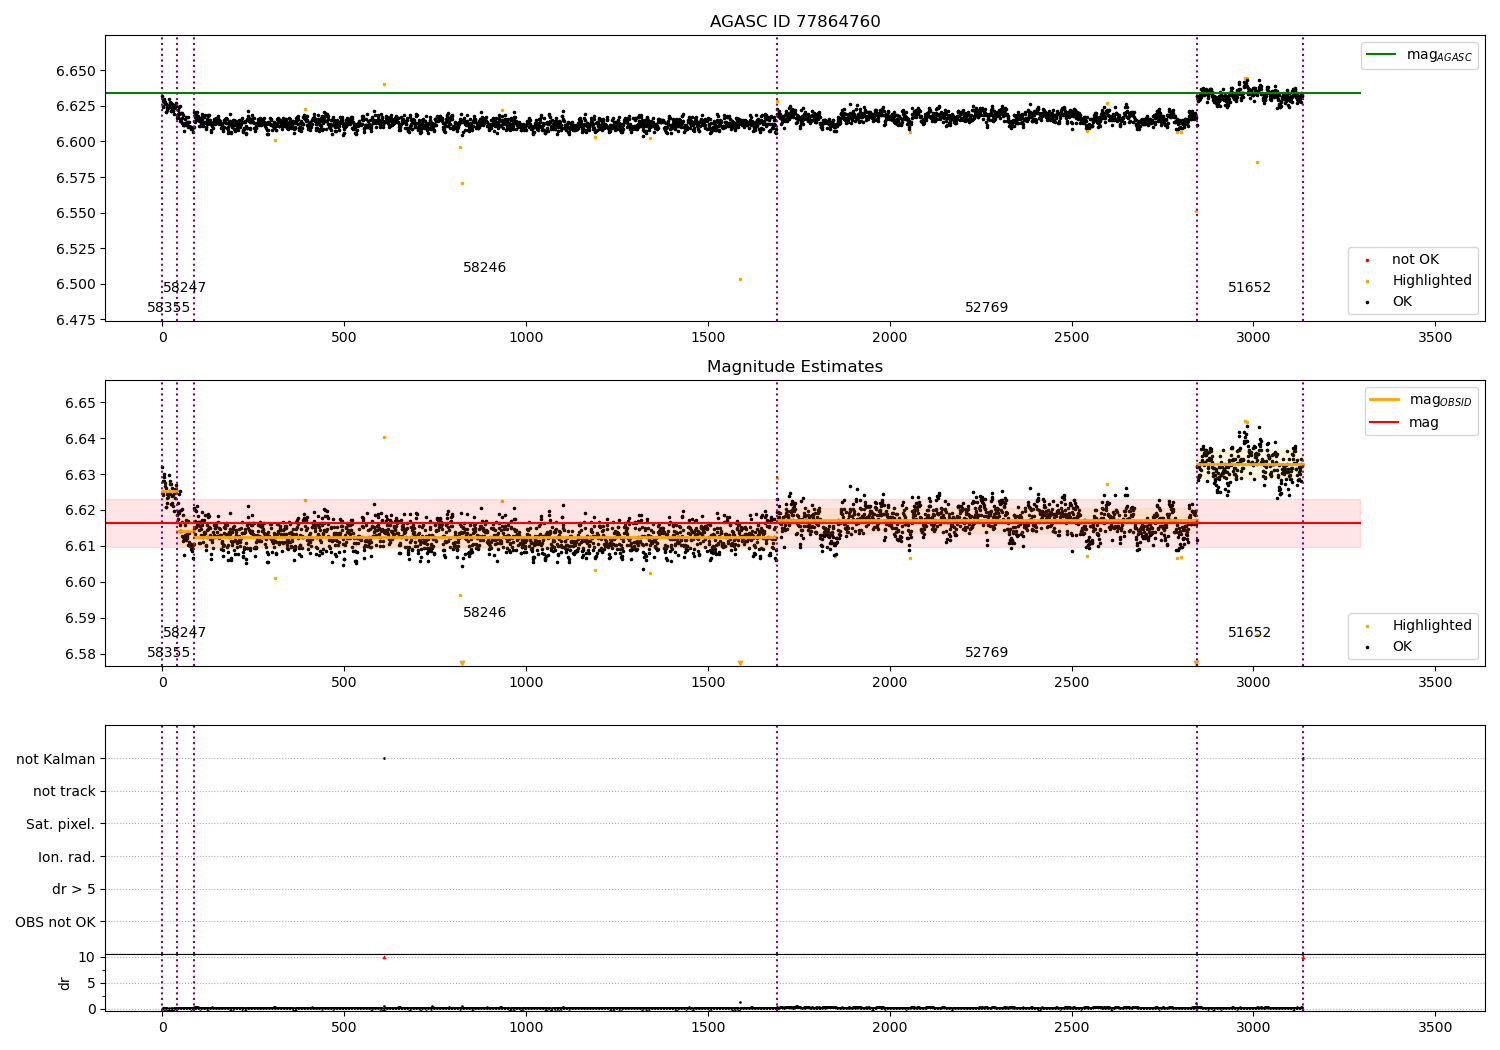The width and height of the screenshot is (1500, 1050).
Task: Click the 'not Kalman' axis label
Action: click(56, 759)
